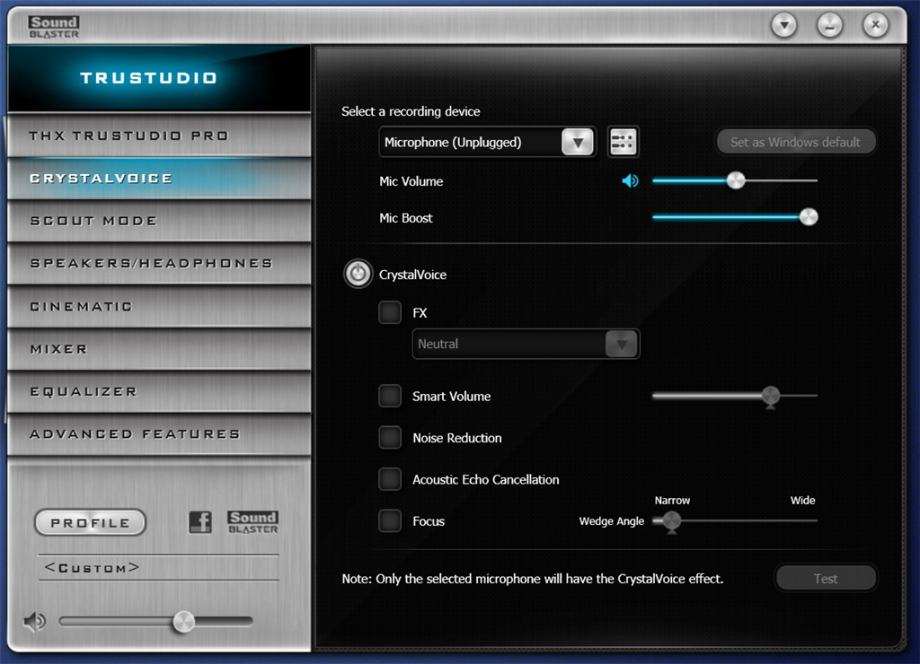
Task: Toggle the CrystalVoice power button
Action: click(x=358, y=274)
